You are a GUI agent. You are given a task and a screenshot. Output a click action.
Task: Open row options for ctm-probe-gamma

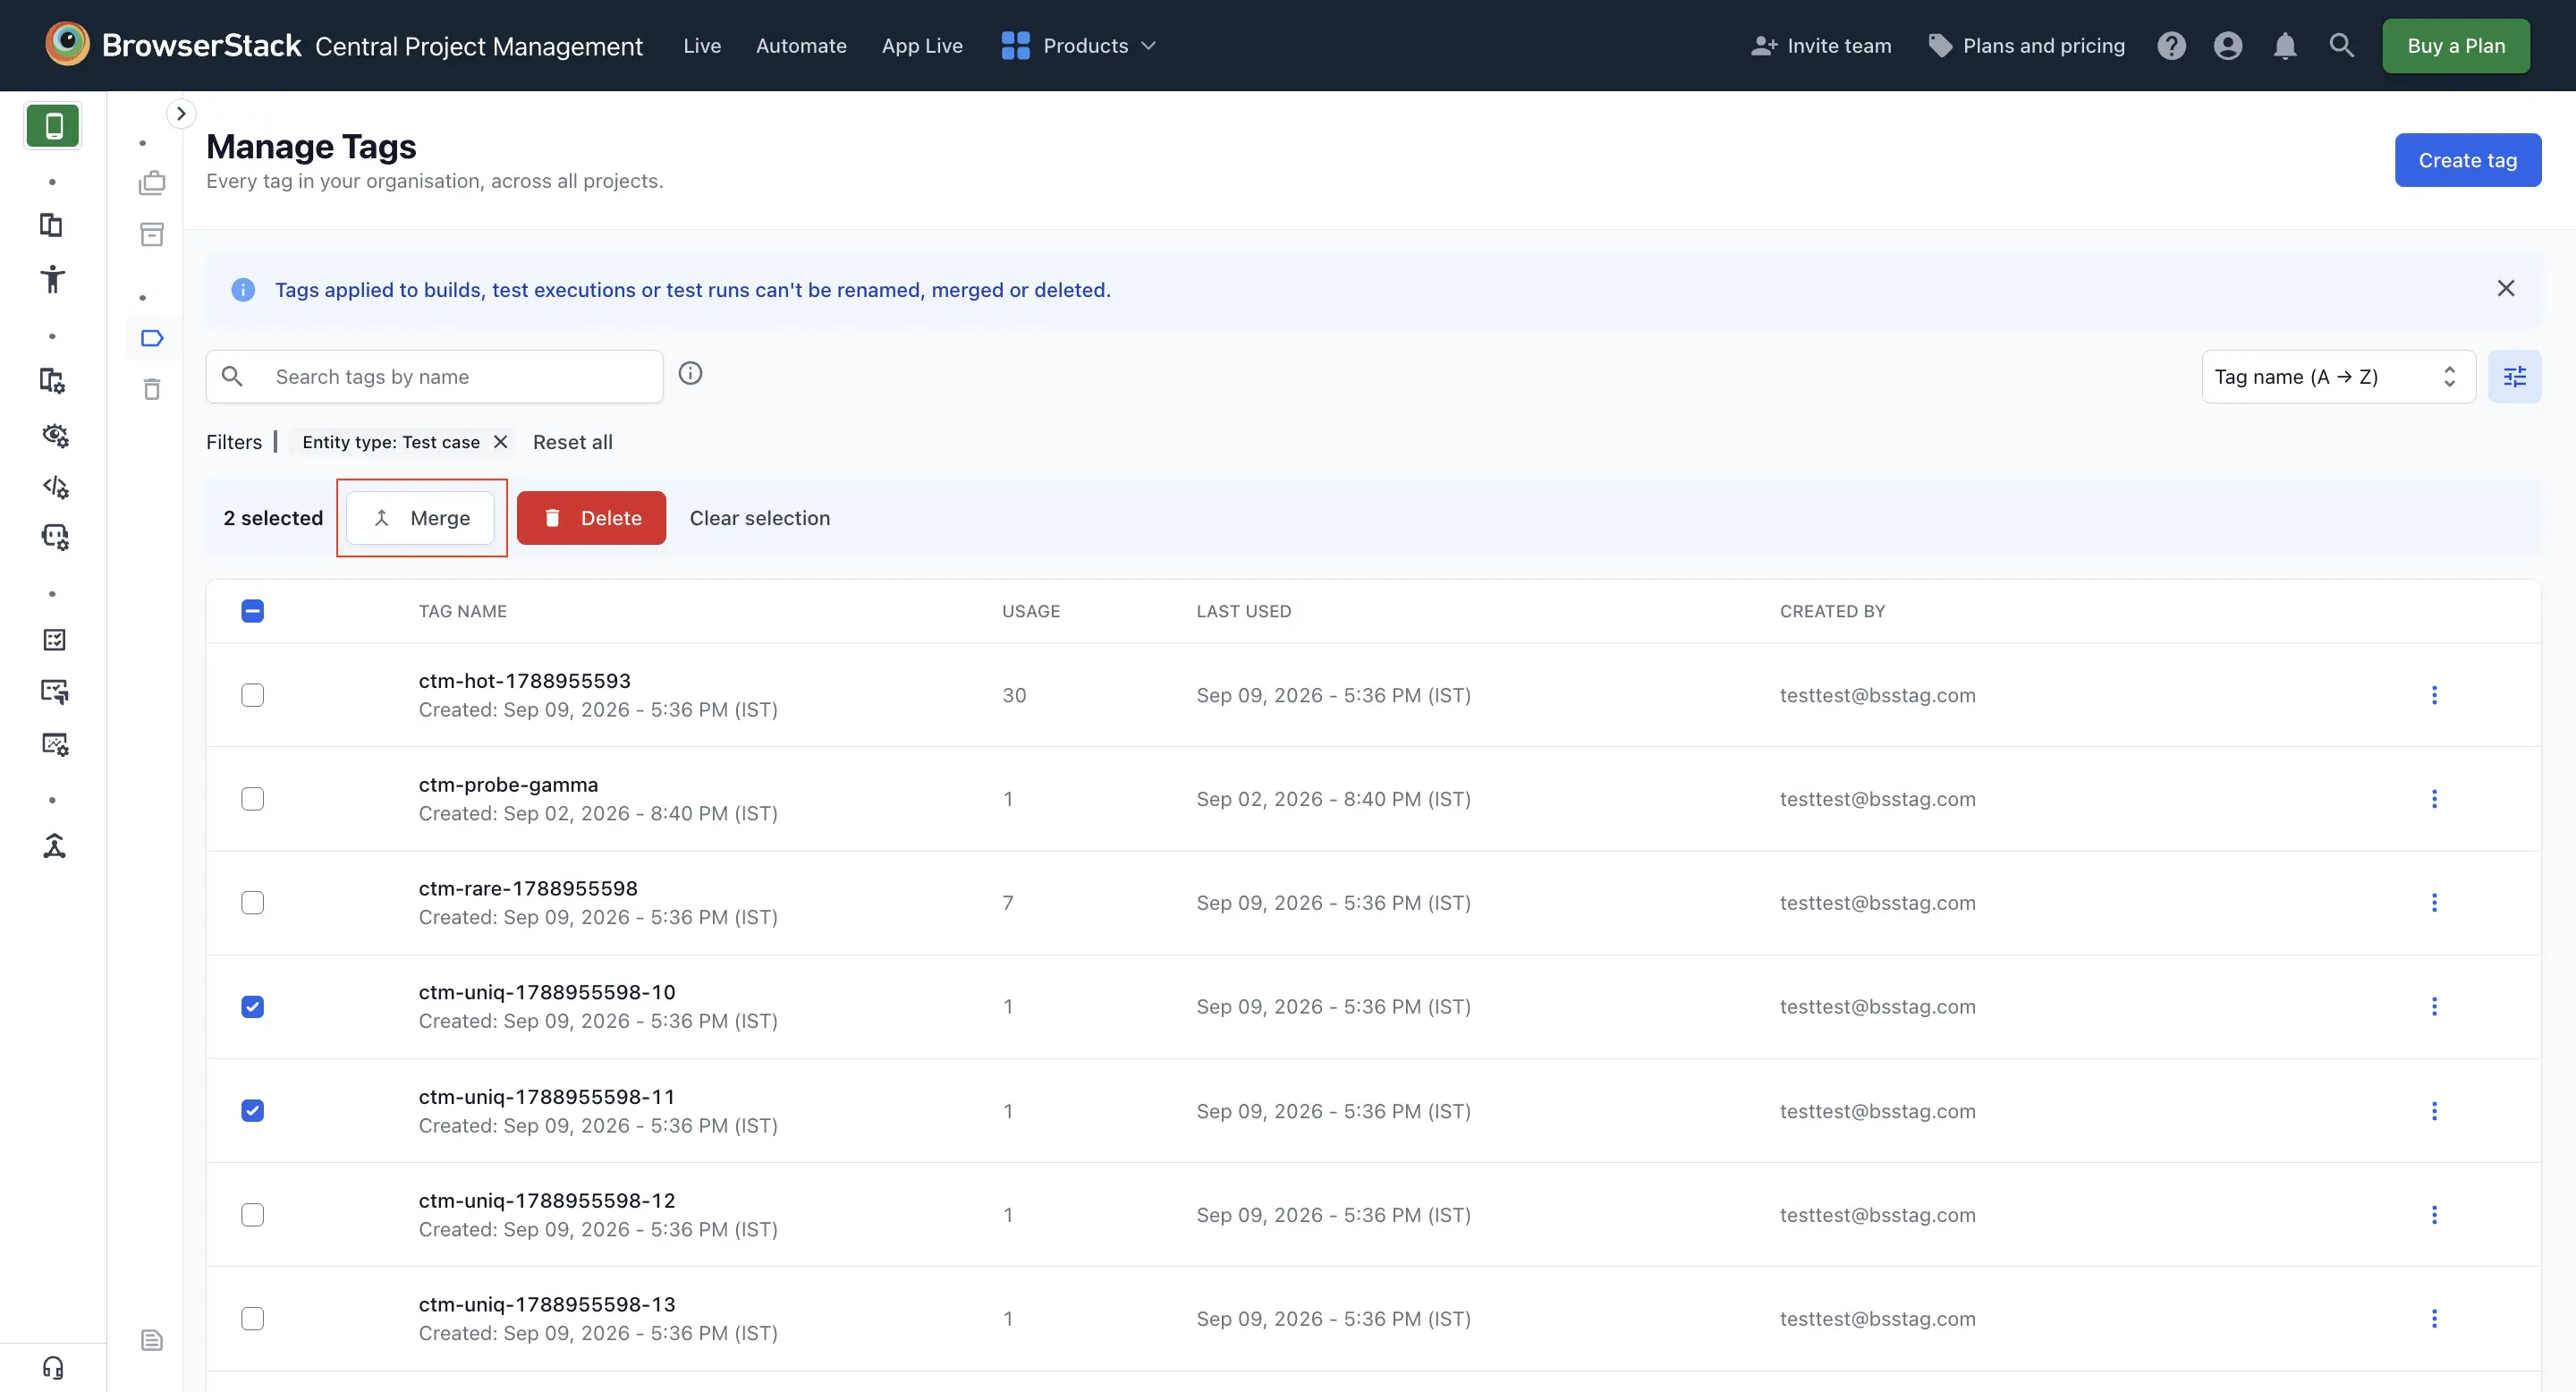pyautogui.click(x=2434, y=799)
